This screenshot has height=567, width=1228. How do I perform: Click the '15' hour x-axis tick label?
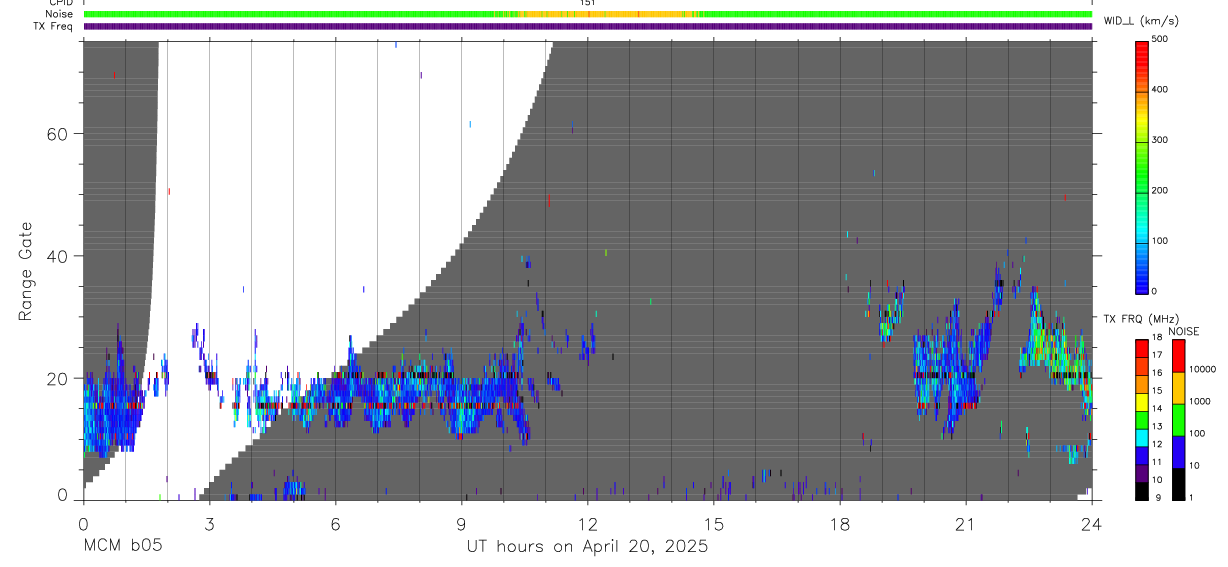[713, 523]
